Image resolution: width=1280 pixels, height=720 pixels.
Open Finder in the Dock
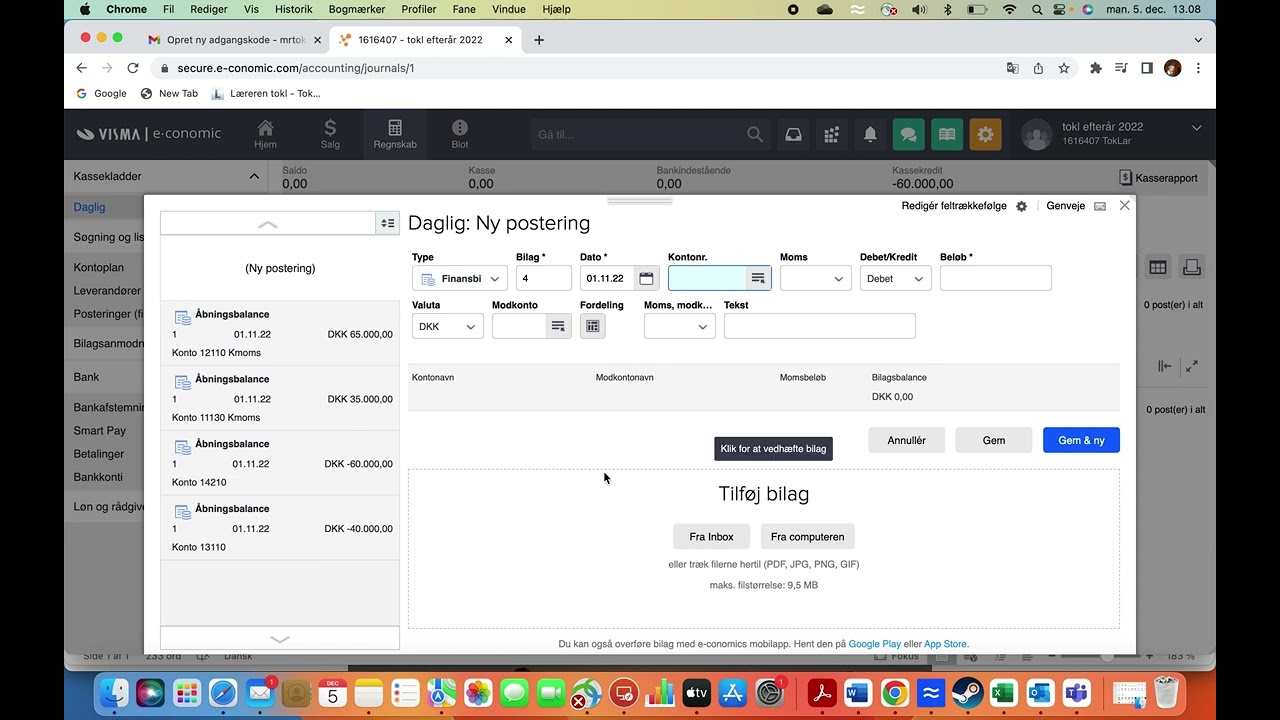114,692
